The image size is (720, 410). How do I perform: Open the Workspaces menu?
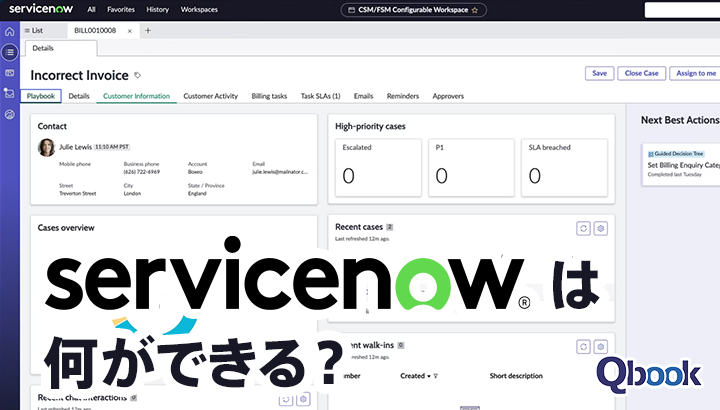tap(198, 10)
